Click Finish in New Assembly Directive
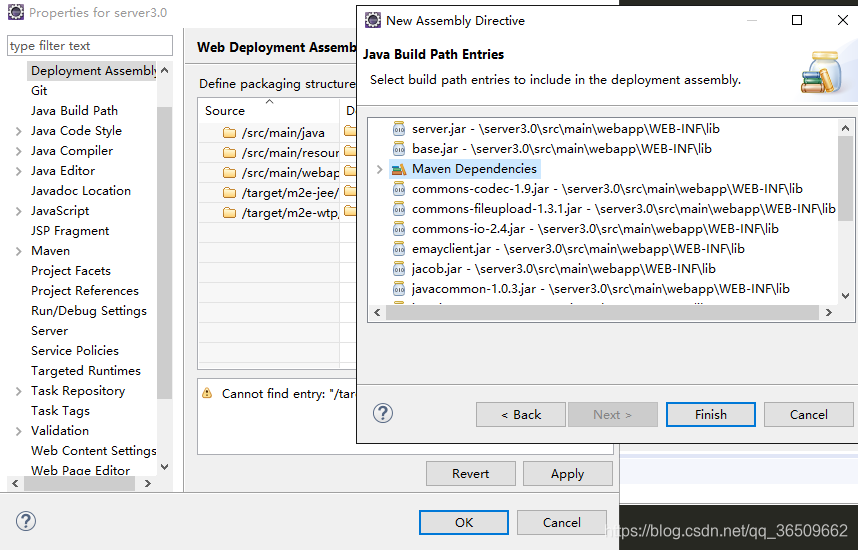 (711, 414)
